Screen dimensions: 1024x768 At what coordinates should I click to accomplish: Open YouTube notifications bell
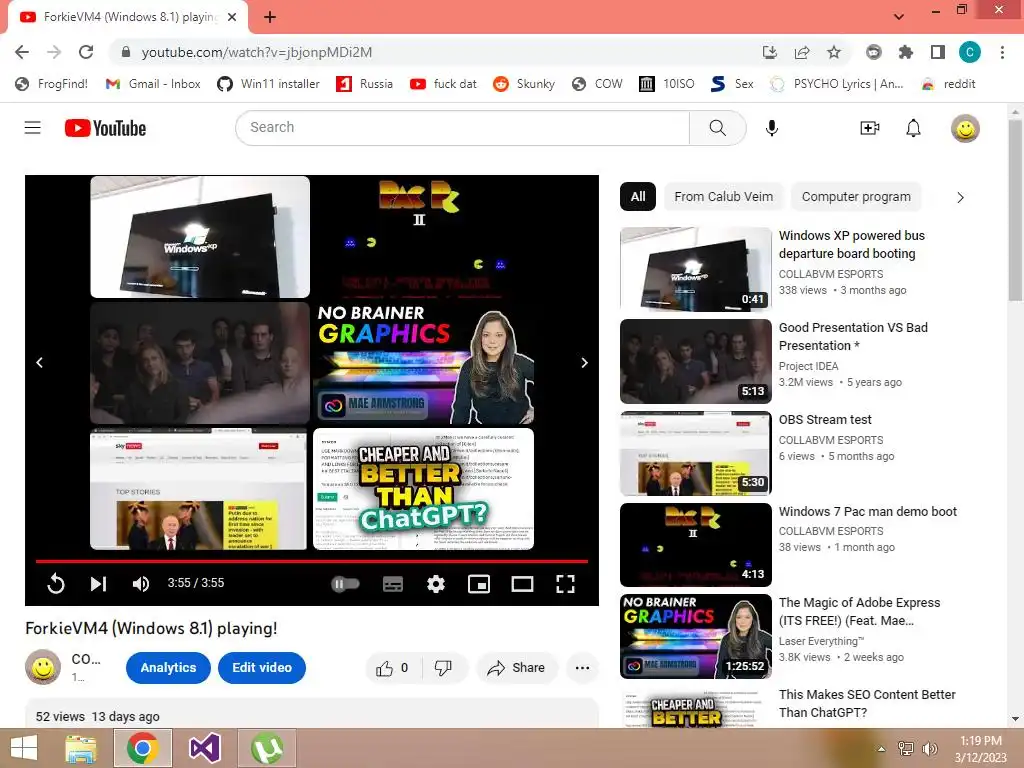pos(914,128)
